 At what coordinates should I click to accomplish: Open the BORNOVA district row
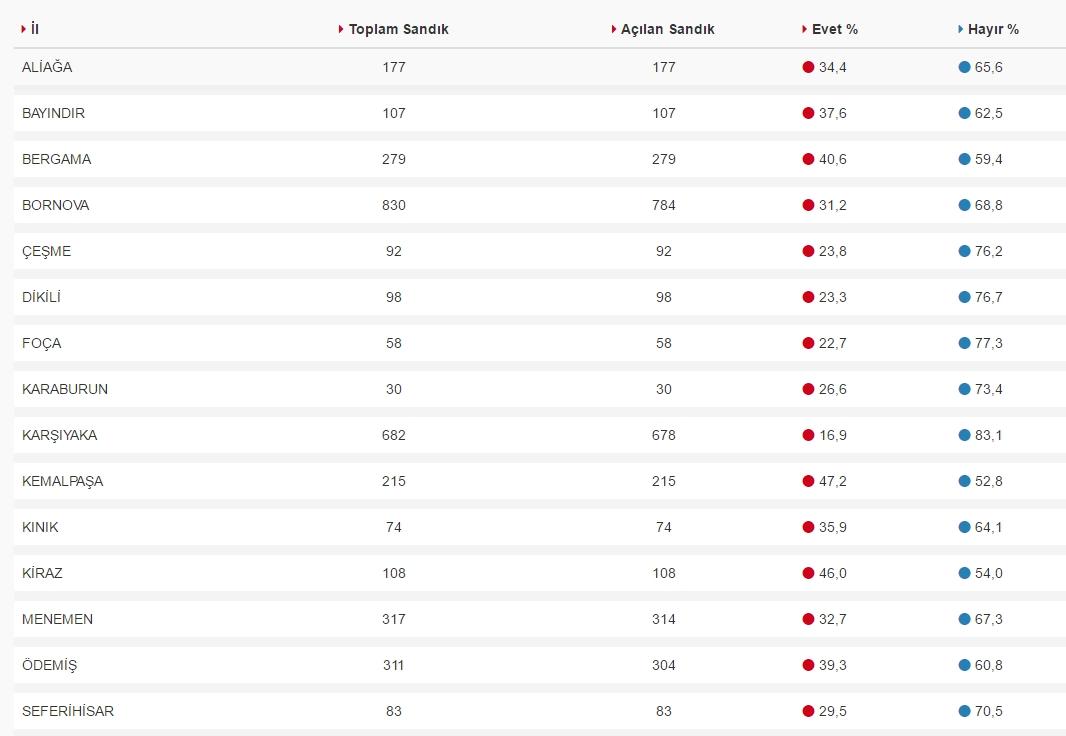point(56,205)
